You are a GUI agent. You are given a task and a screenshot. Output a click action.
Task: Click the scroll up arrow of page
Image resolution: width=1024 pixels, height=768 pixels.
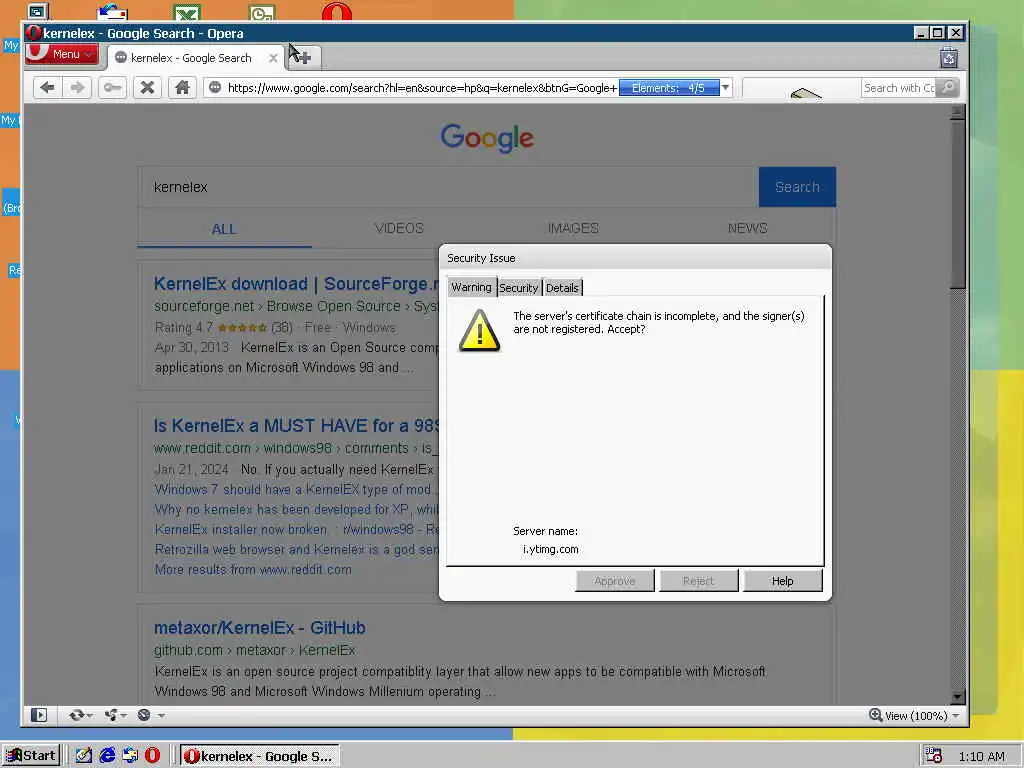957,113
